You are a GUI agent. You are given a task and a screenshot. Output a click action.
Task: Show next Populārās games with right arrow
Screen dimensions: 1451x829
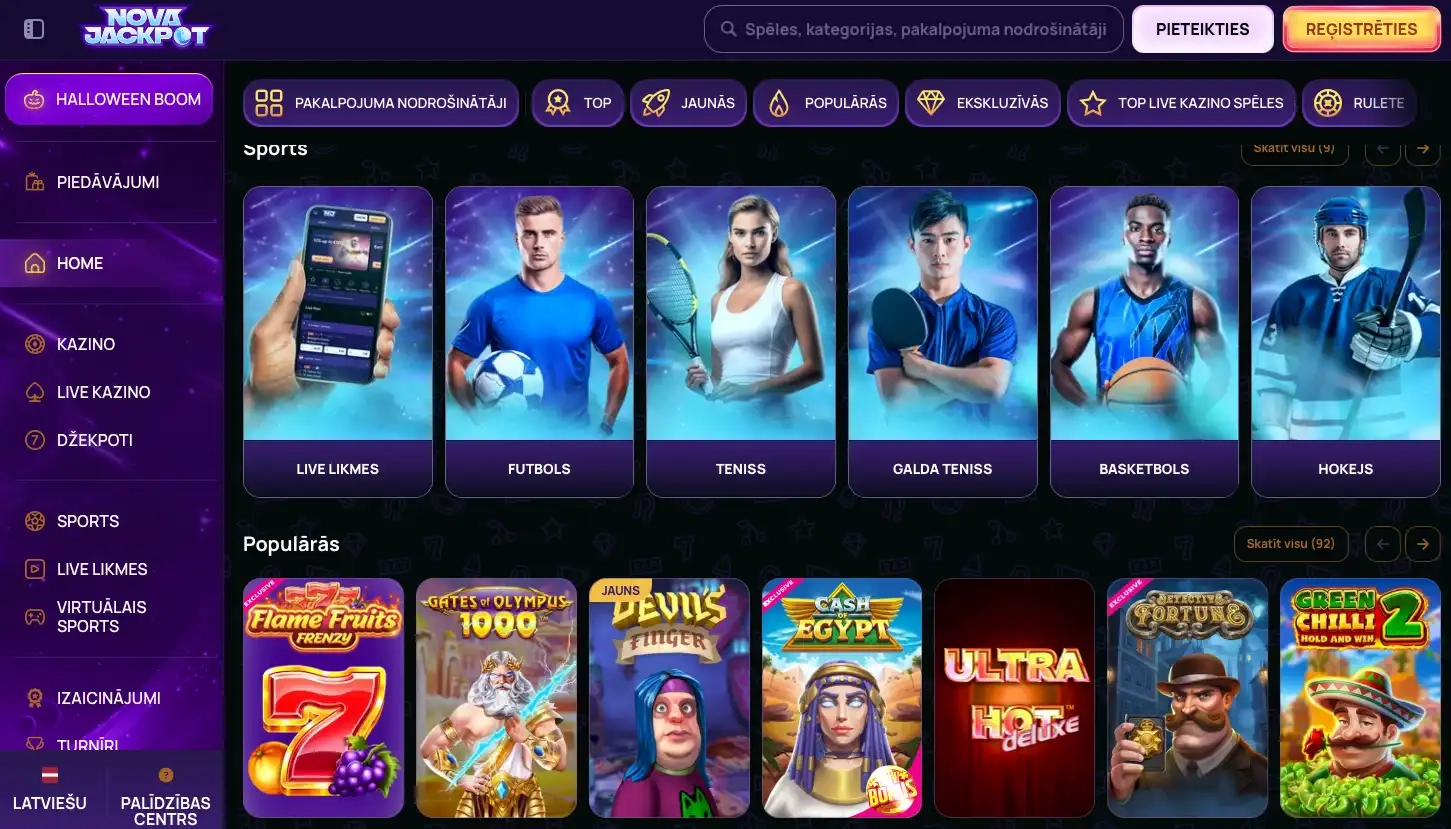point(1422,544)
